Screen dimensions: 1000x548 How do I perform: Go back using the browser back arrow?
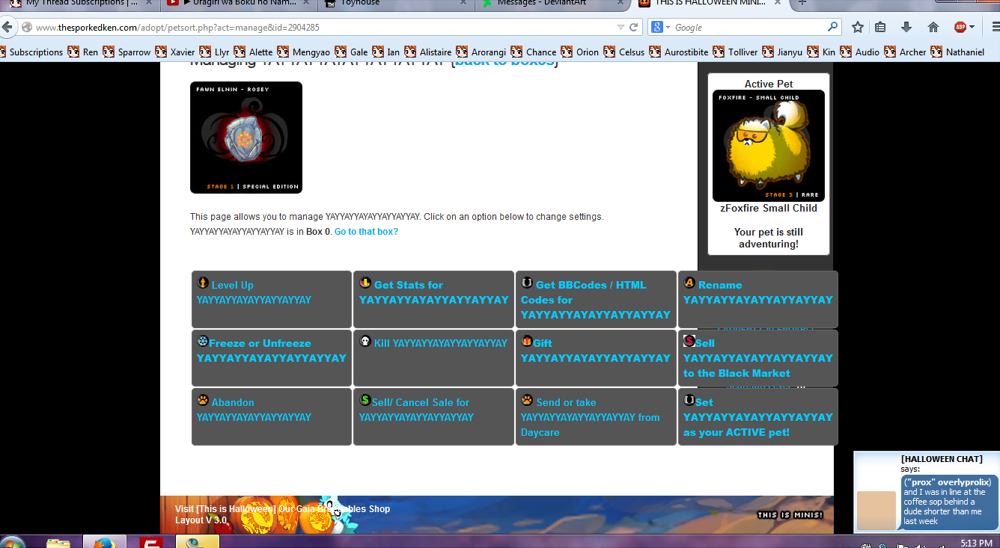point(7,27)
